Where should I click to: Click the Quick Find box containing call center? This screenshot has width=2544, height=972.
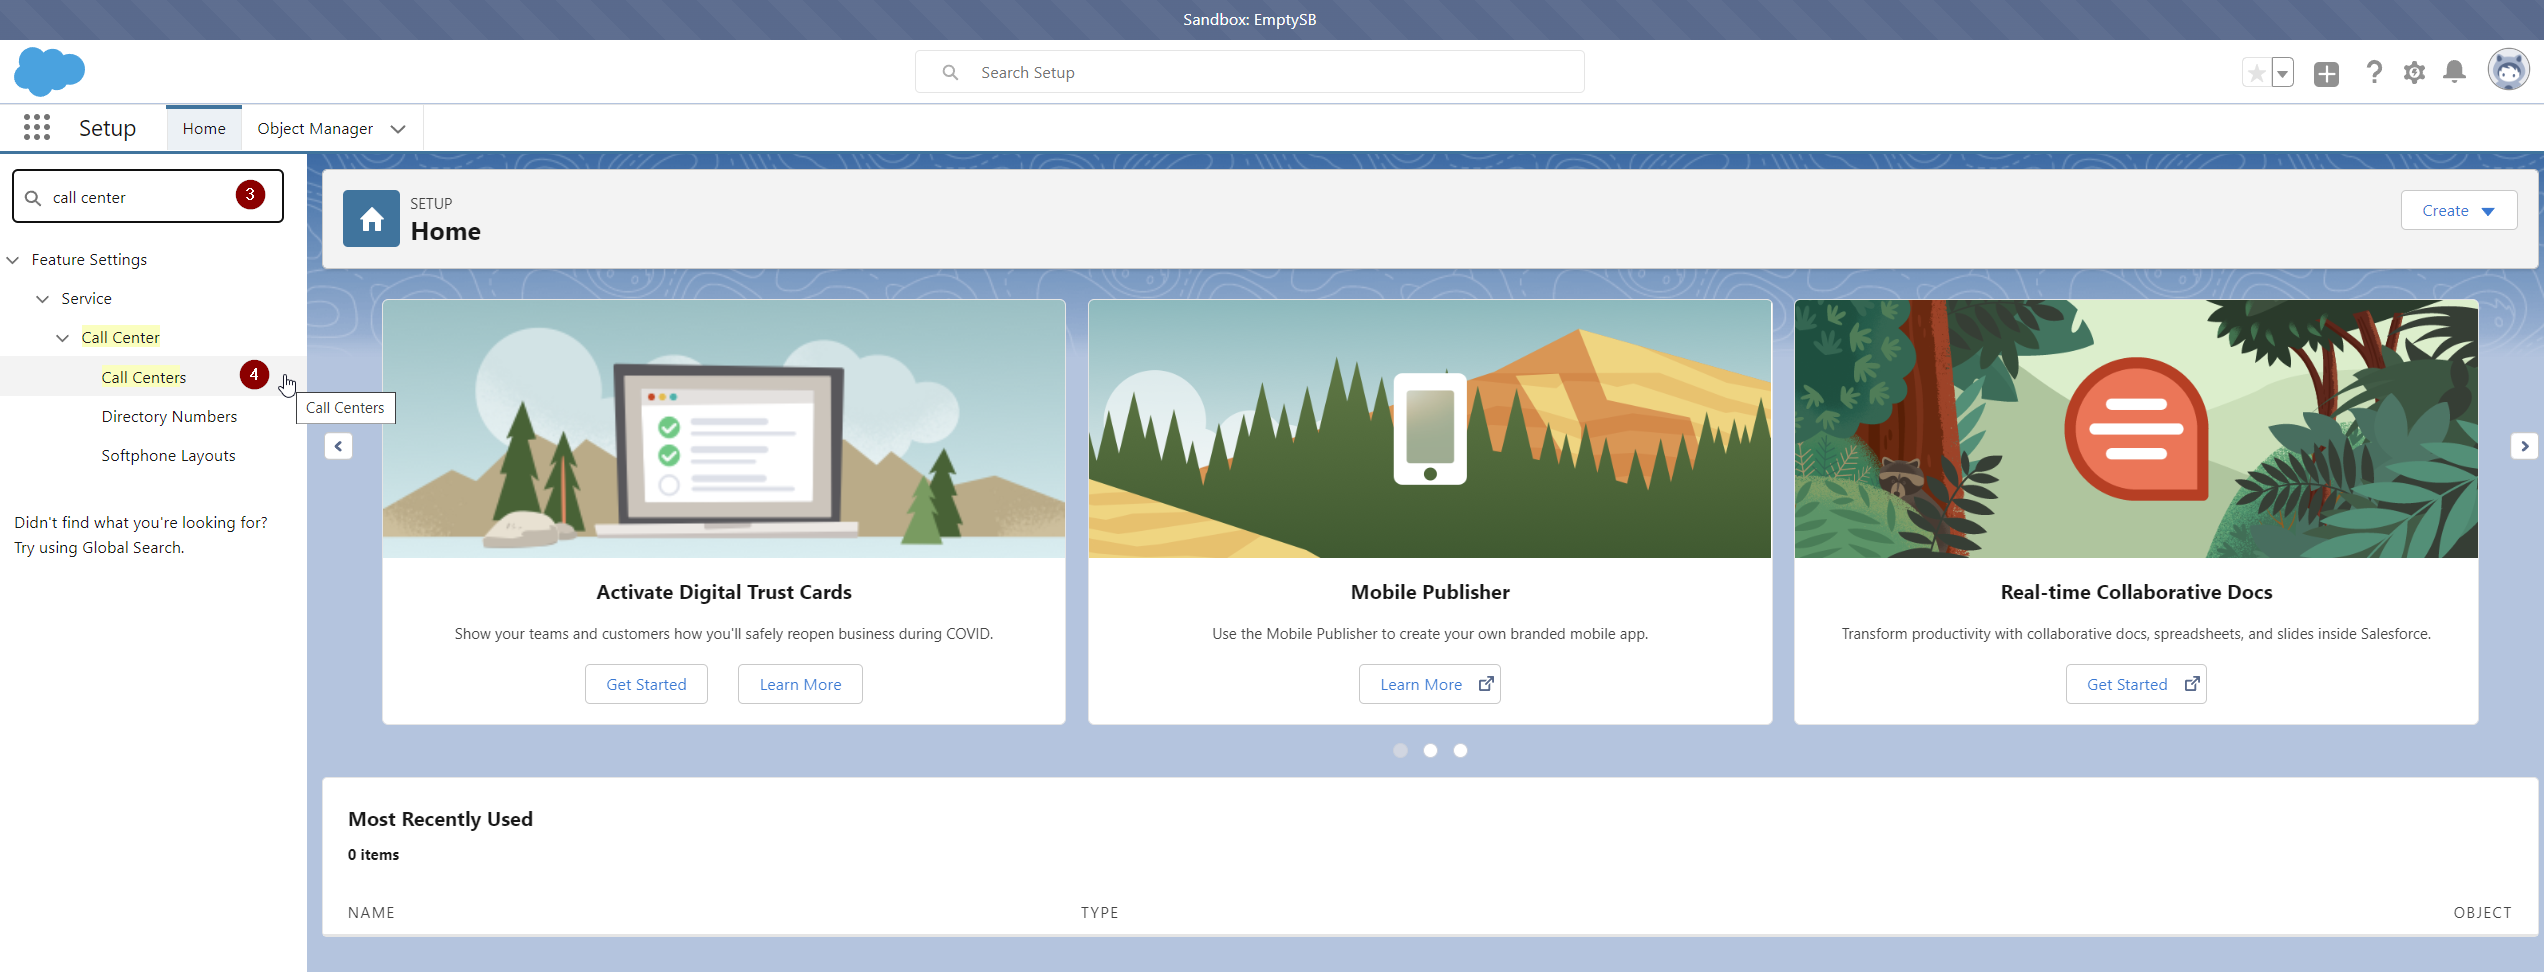(x=147, y=196)
